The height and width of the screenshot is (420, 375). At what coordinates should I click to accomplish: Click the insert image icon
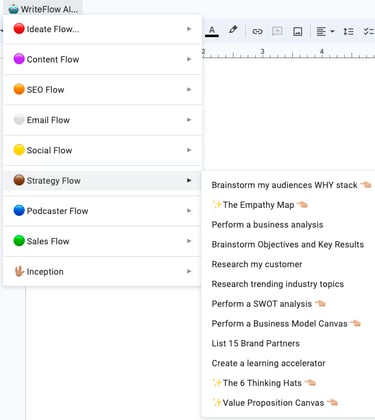[x=297, y=32]
